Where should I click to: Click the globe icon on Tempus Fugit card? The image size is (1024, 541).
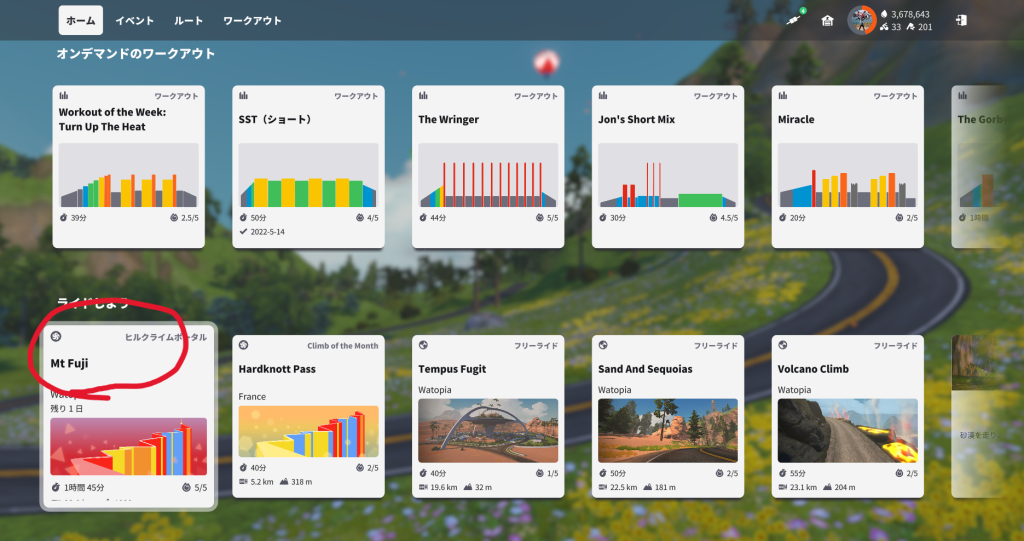[x=423, y=345]
